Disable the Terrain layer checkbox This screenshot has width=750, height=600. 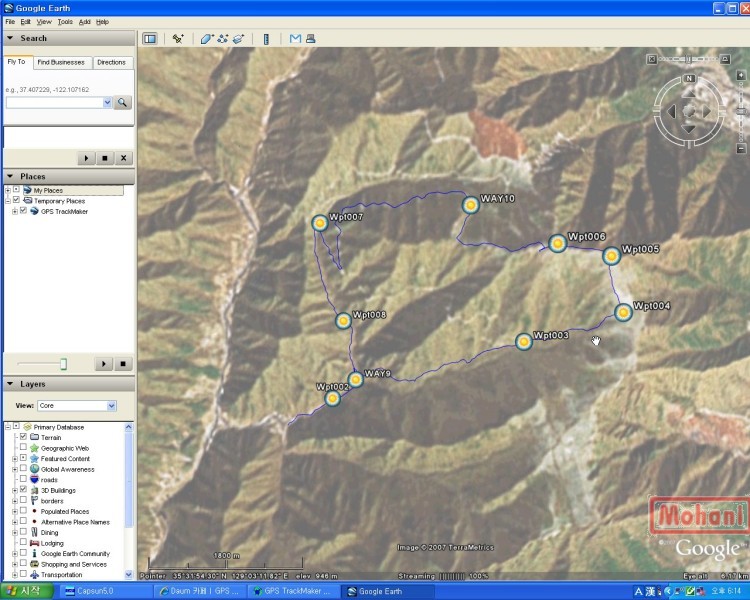(x=23, y=437)
